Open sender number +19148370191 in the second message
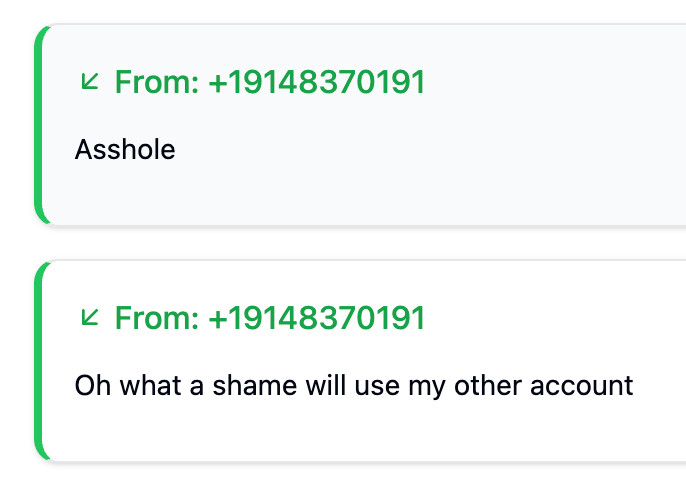686x492 pixels. tap(317, 318)
